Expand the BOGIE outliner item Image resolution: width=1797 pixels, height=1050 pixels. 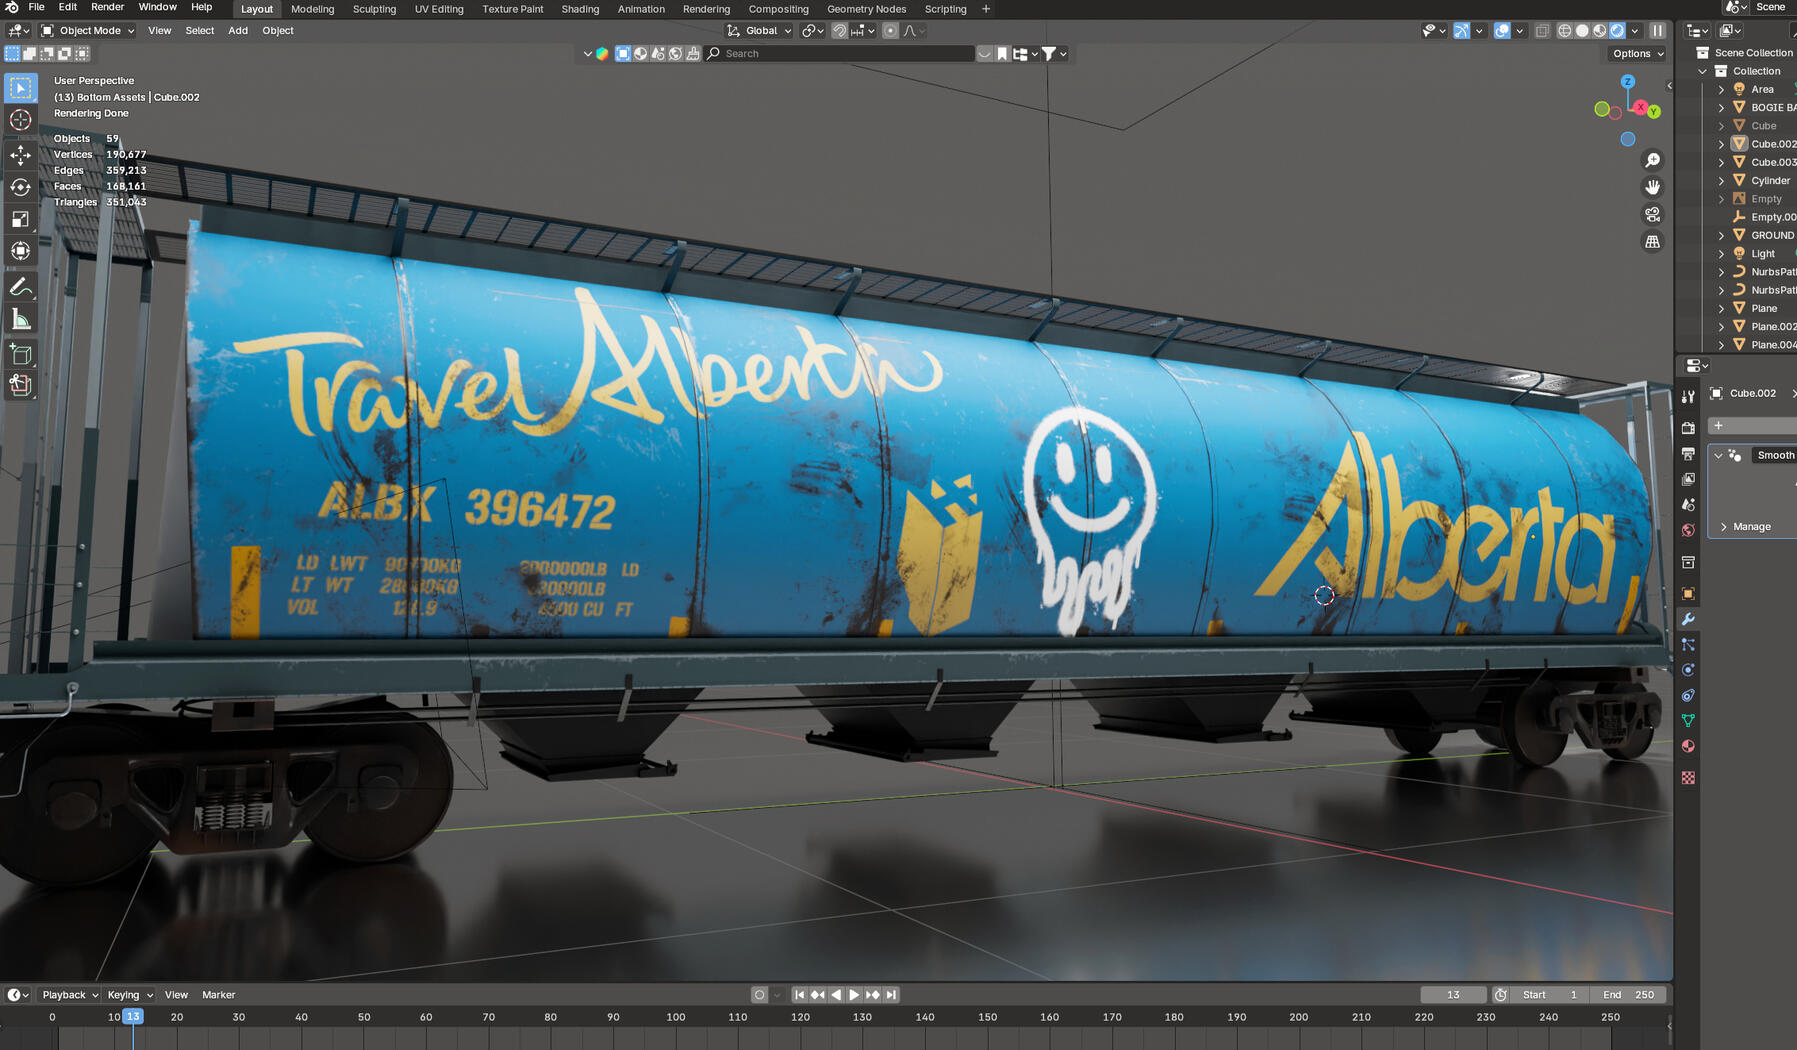pyautogui.click(x=1721, y=107)
